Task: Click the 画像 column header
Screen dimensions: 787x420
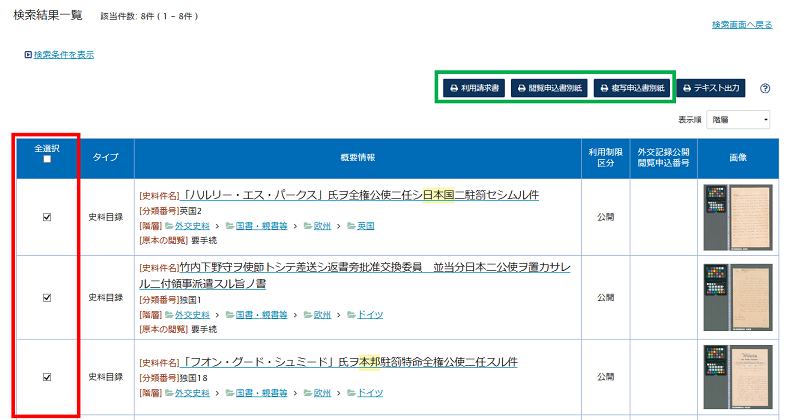Action: pyautogui.click(x=738, y=158)
